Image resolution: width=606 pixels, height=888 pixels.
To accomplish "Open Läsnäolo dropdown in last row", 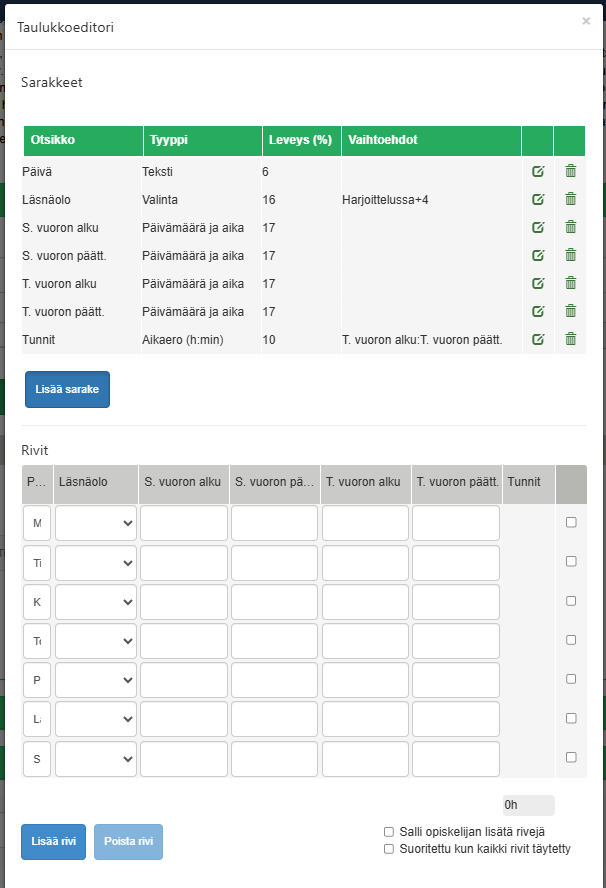I will click(96, 759).
